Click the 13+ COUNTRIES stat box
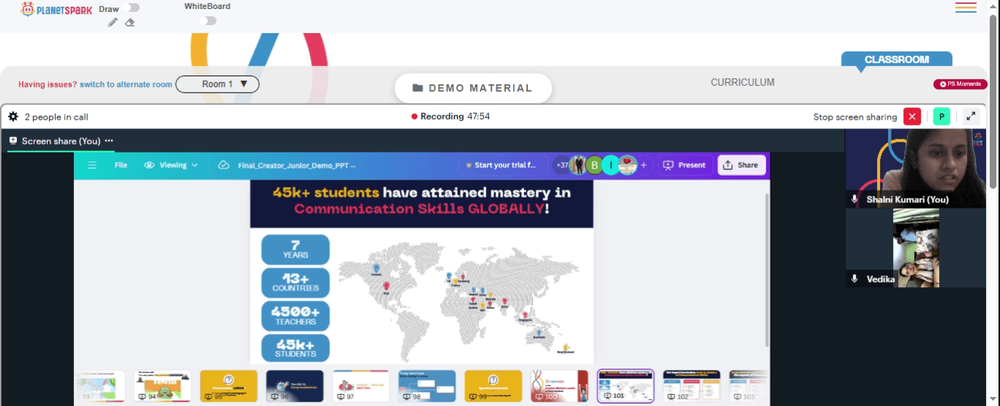Screen dimensions: 1000x406 click(295, 282)
